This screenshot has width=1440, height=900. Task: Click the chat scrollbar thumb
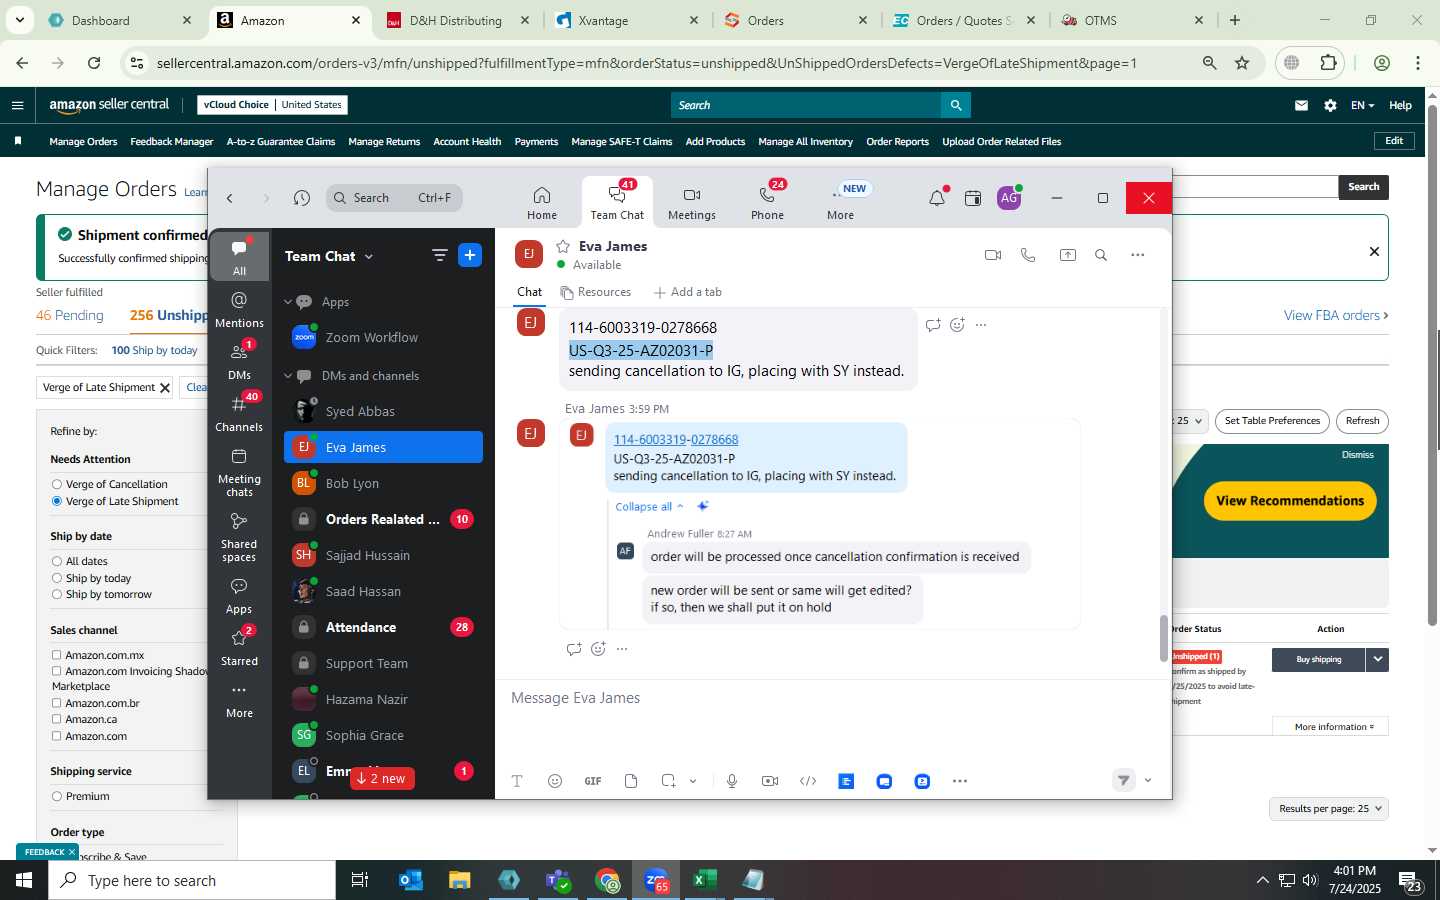coord(1163,638)
